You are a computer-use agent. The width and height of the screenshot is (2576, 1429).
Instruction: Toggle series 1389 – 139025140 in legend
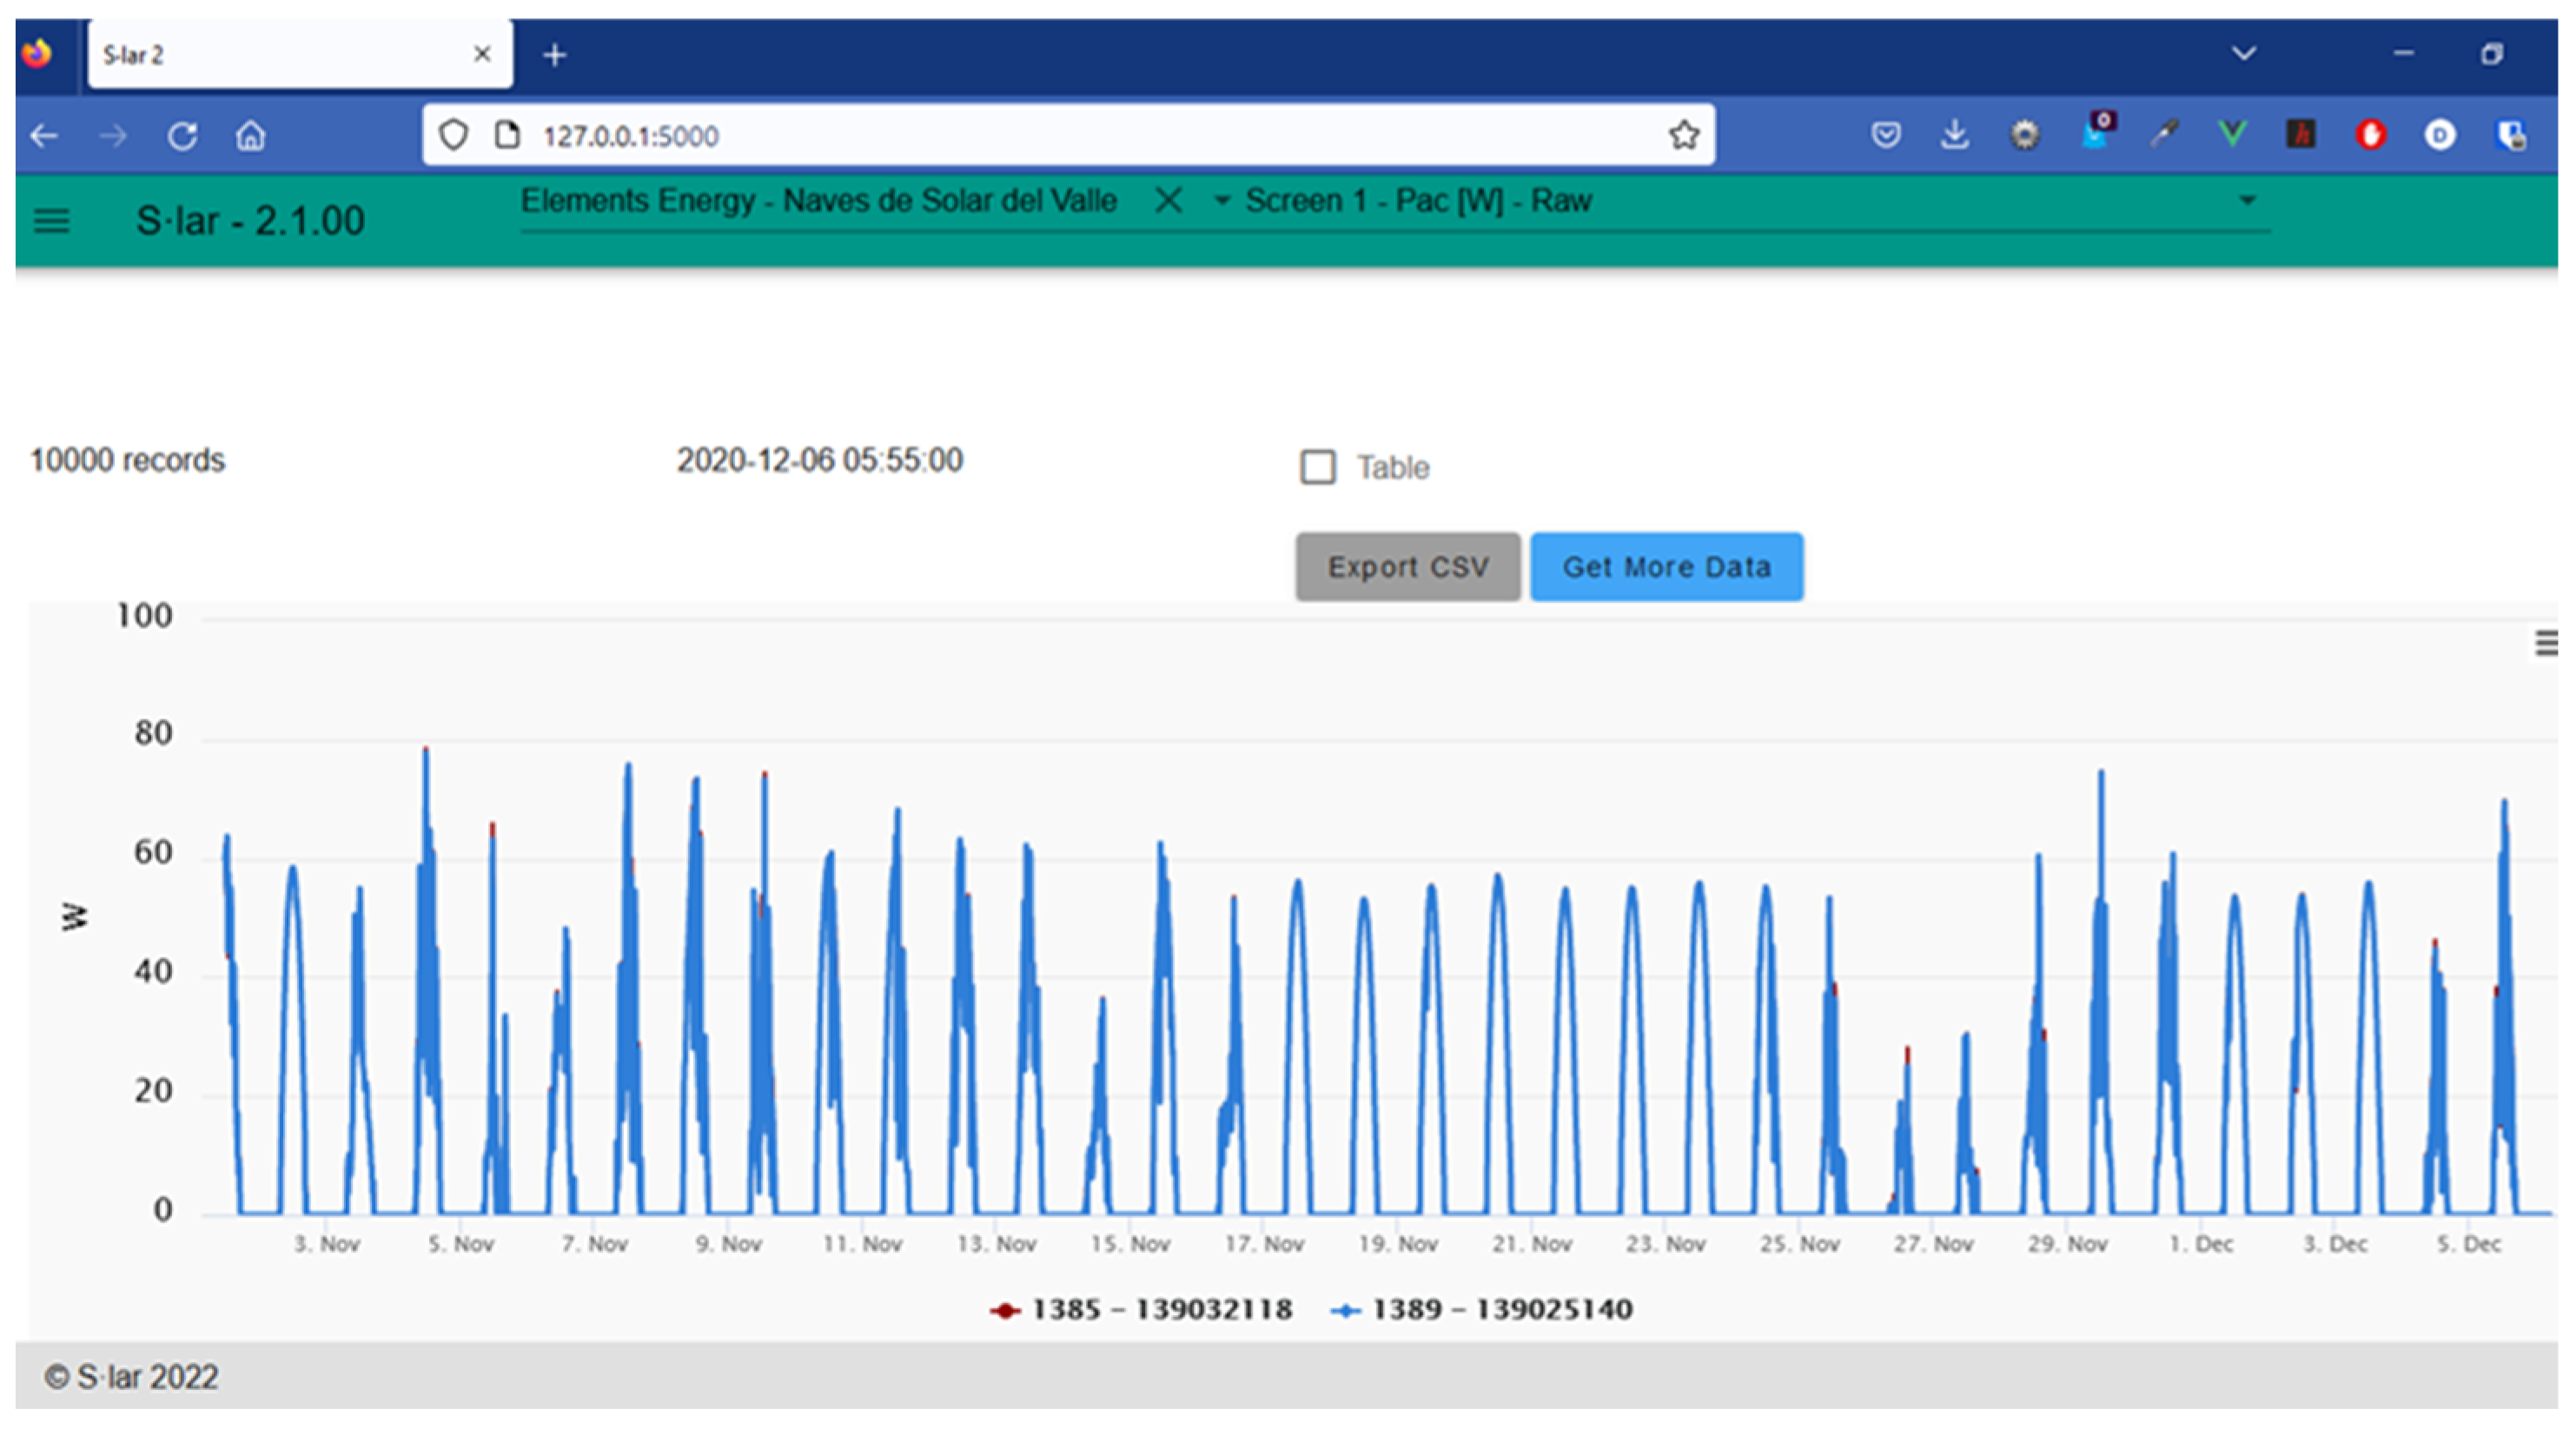(1481, 1309)
